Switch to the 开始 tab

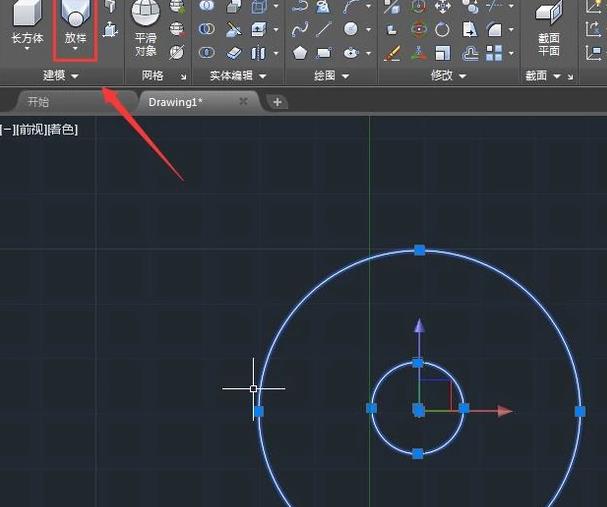[x=38, y=102]
